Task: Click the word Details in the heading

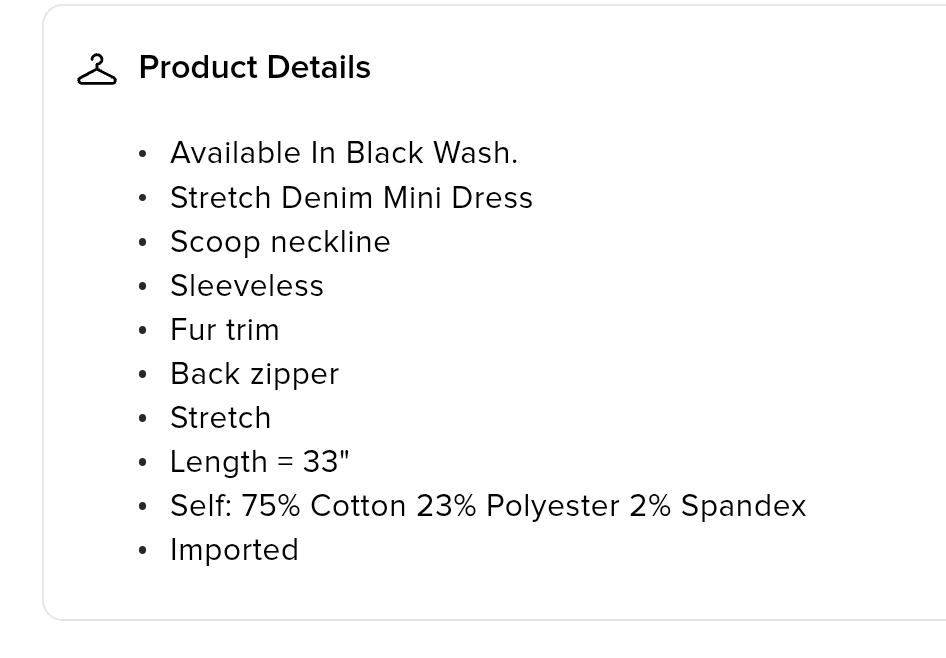Action: click(x=319, y=67)
